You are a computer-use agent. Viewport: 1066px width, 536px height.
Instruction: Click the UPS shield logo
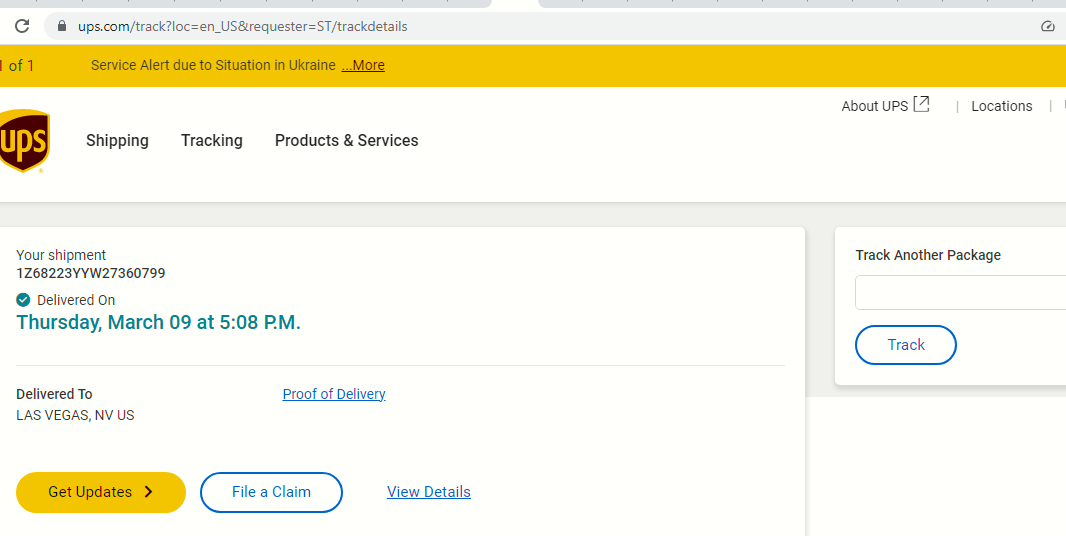click(x=24, y=141)
